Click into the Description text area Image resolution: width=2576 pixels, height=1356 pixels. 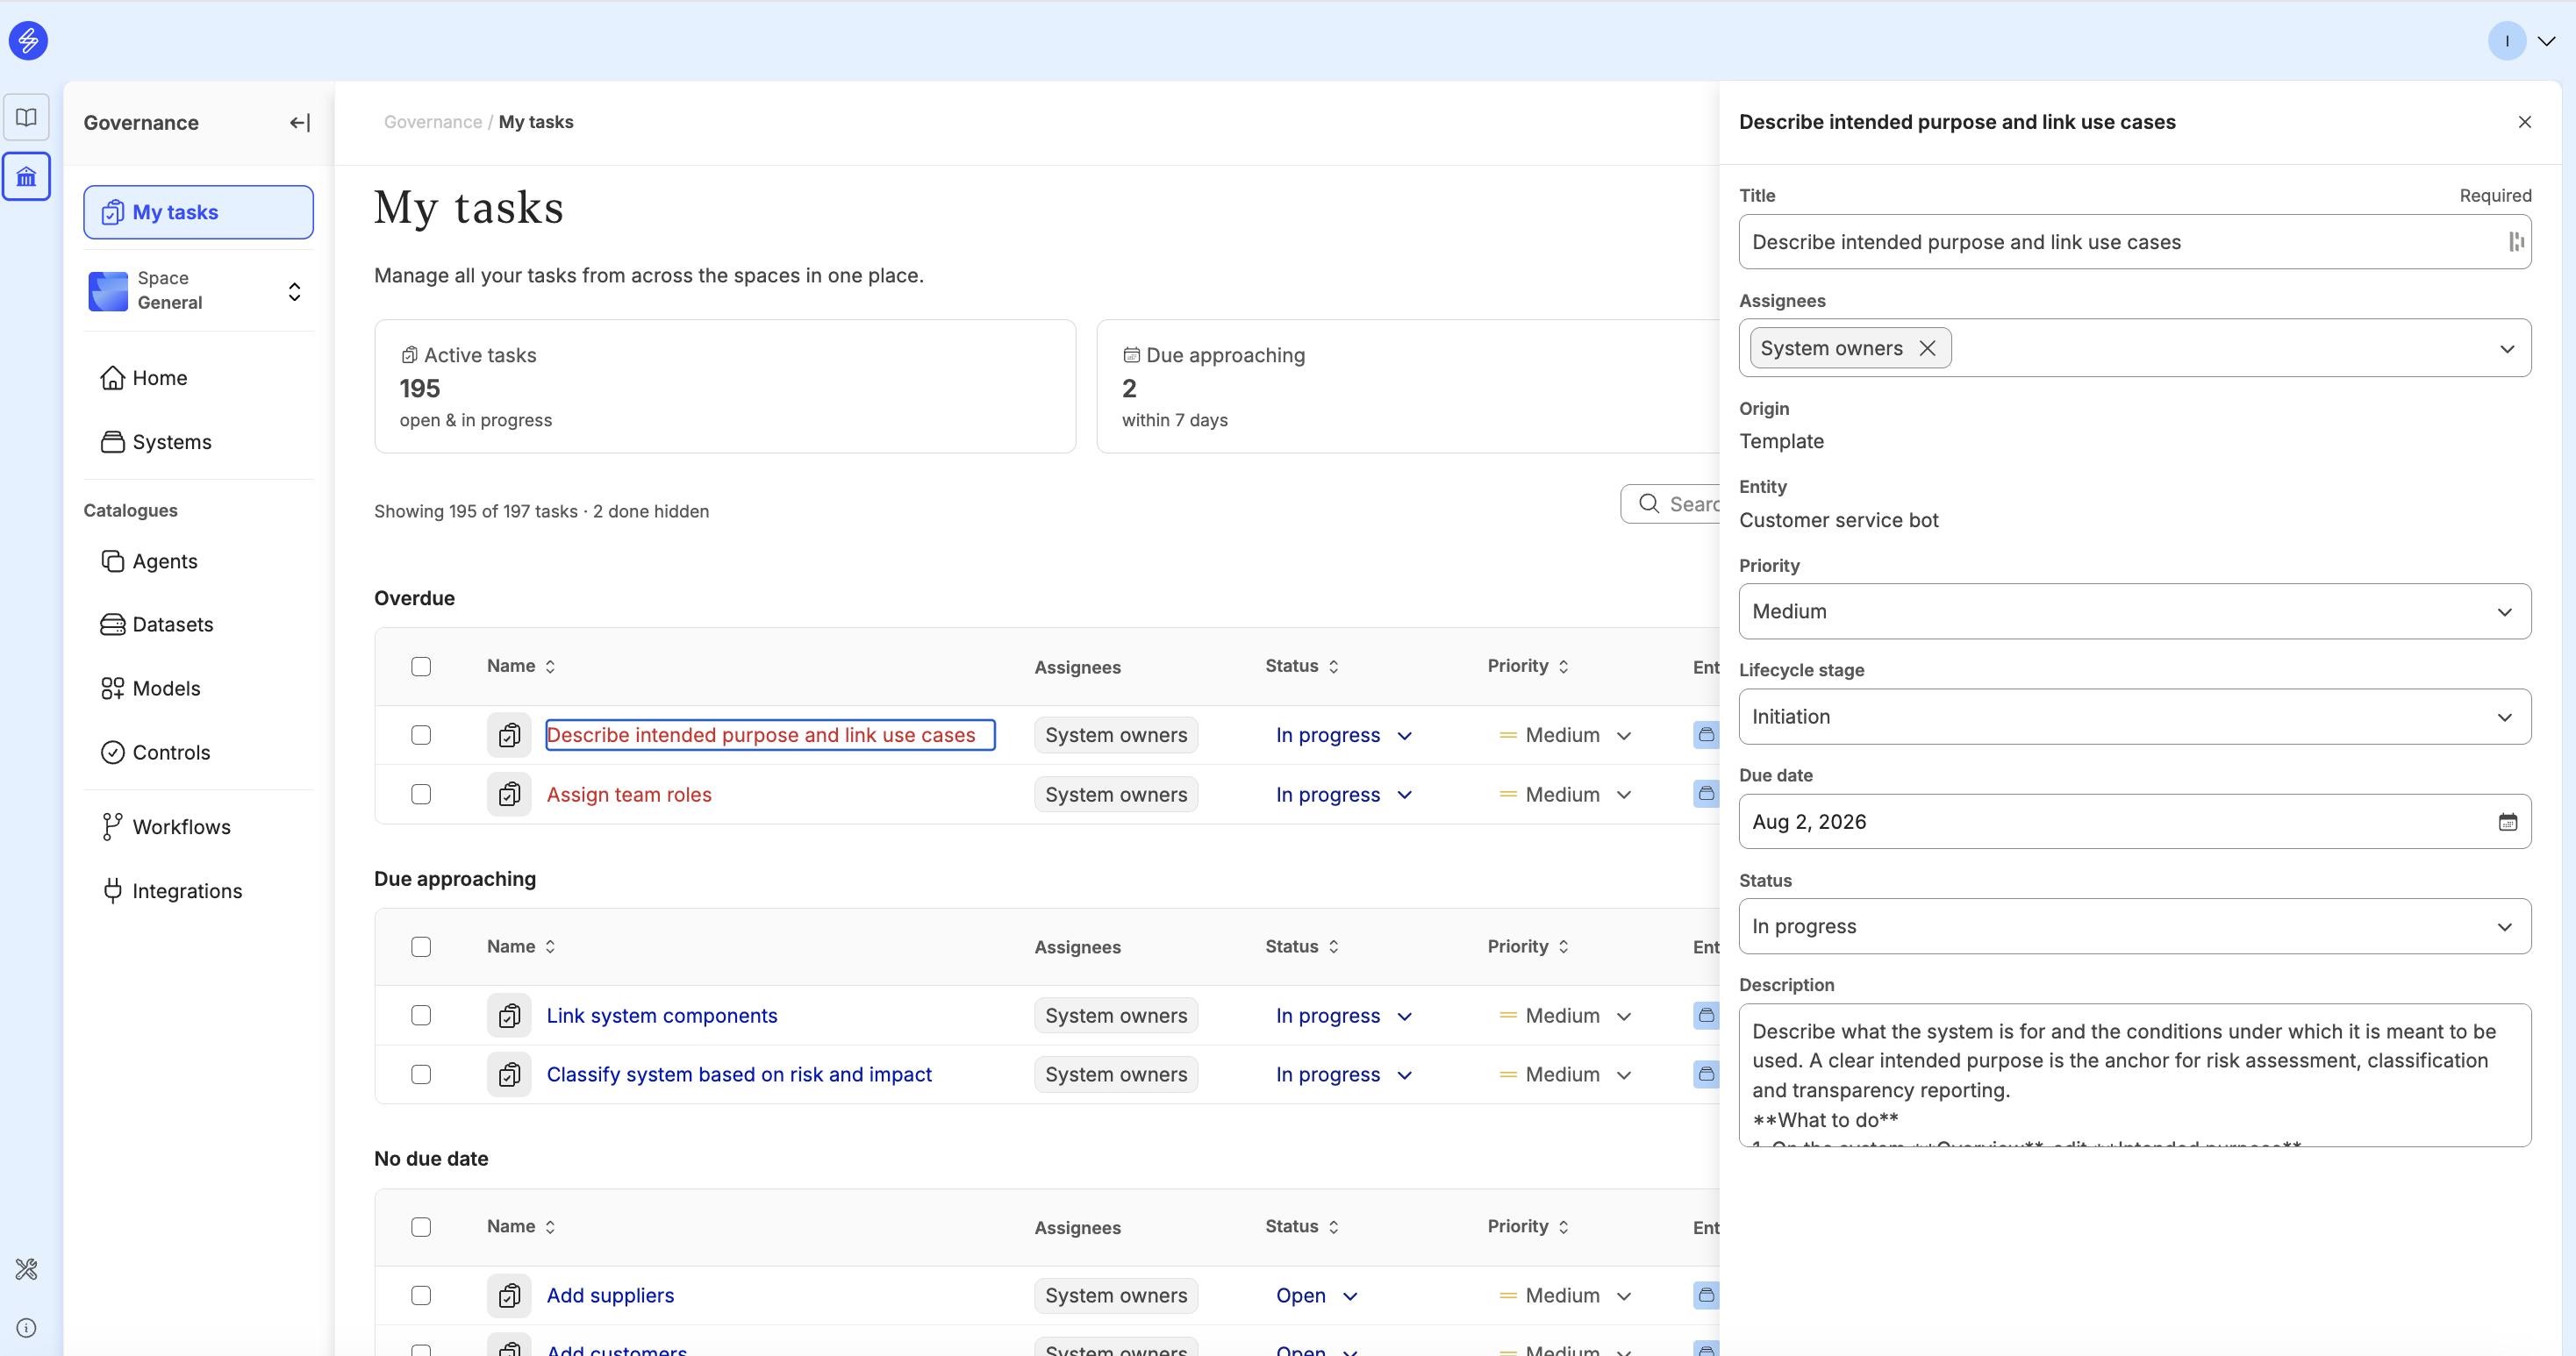point(2135,1076)
